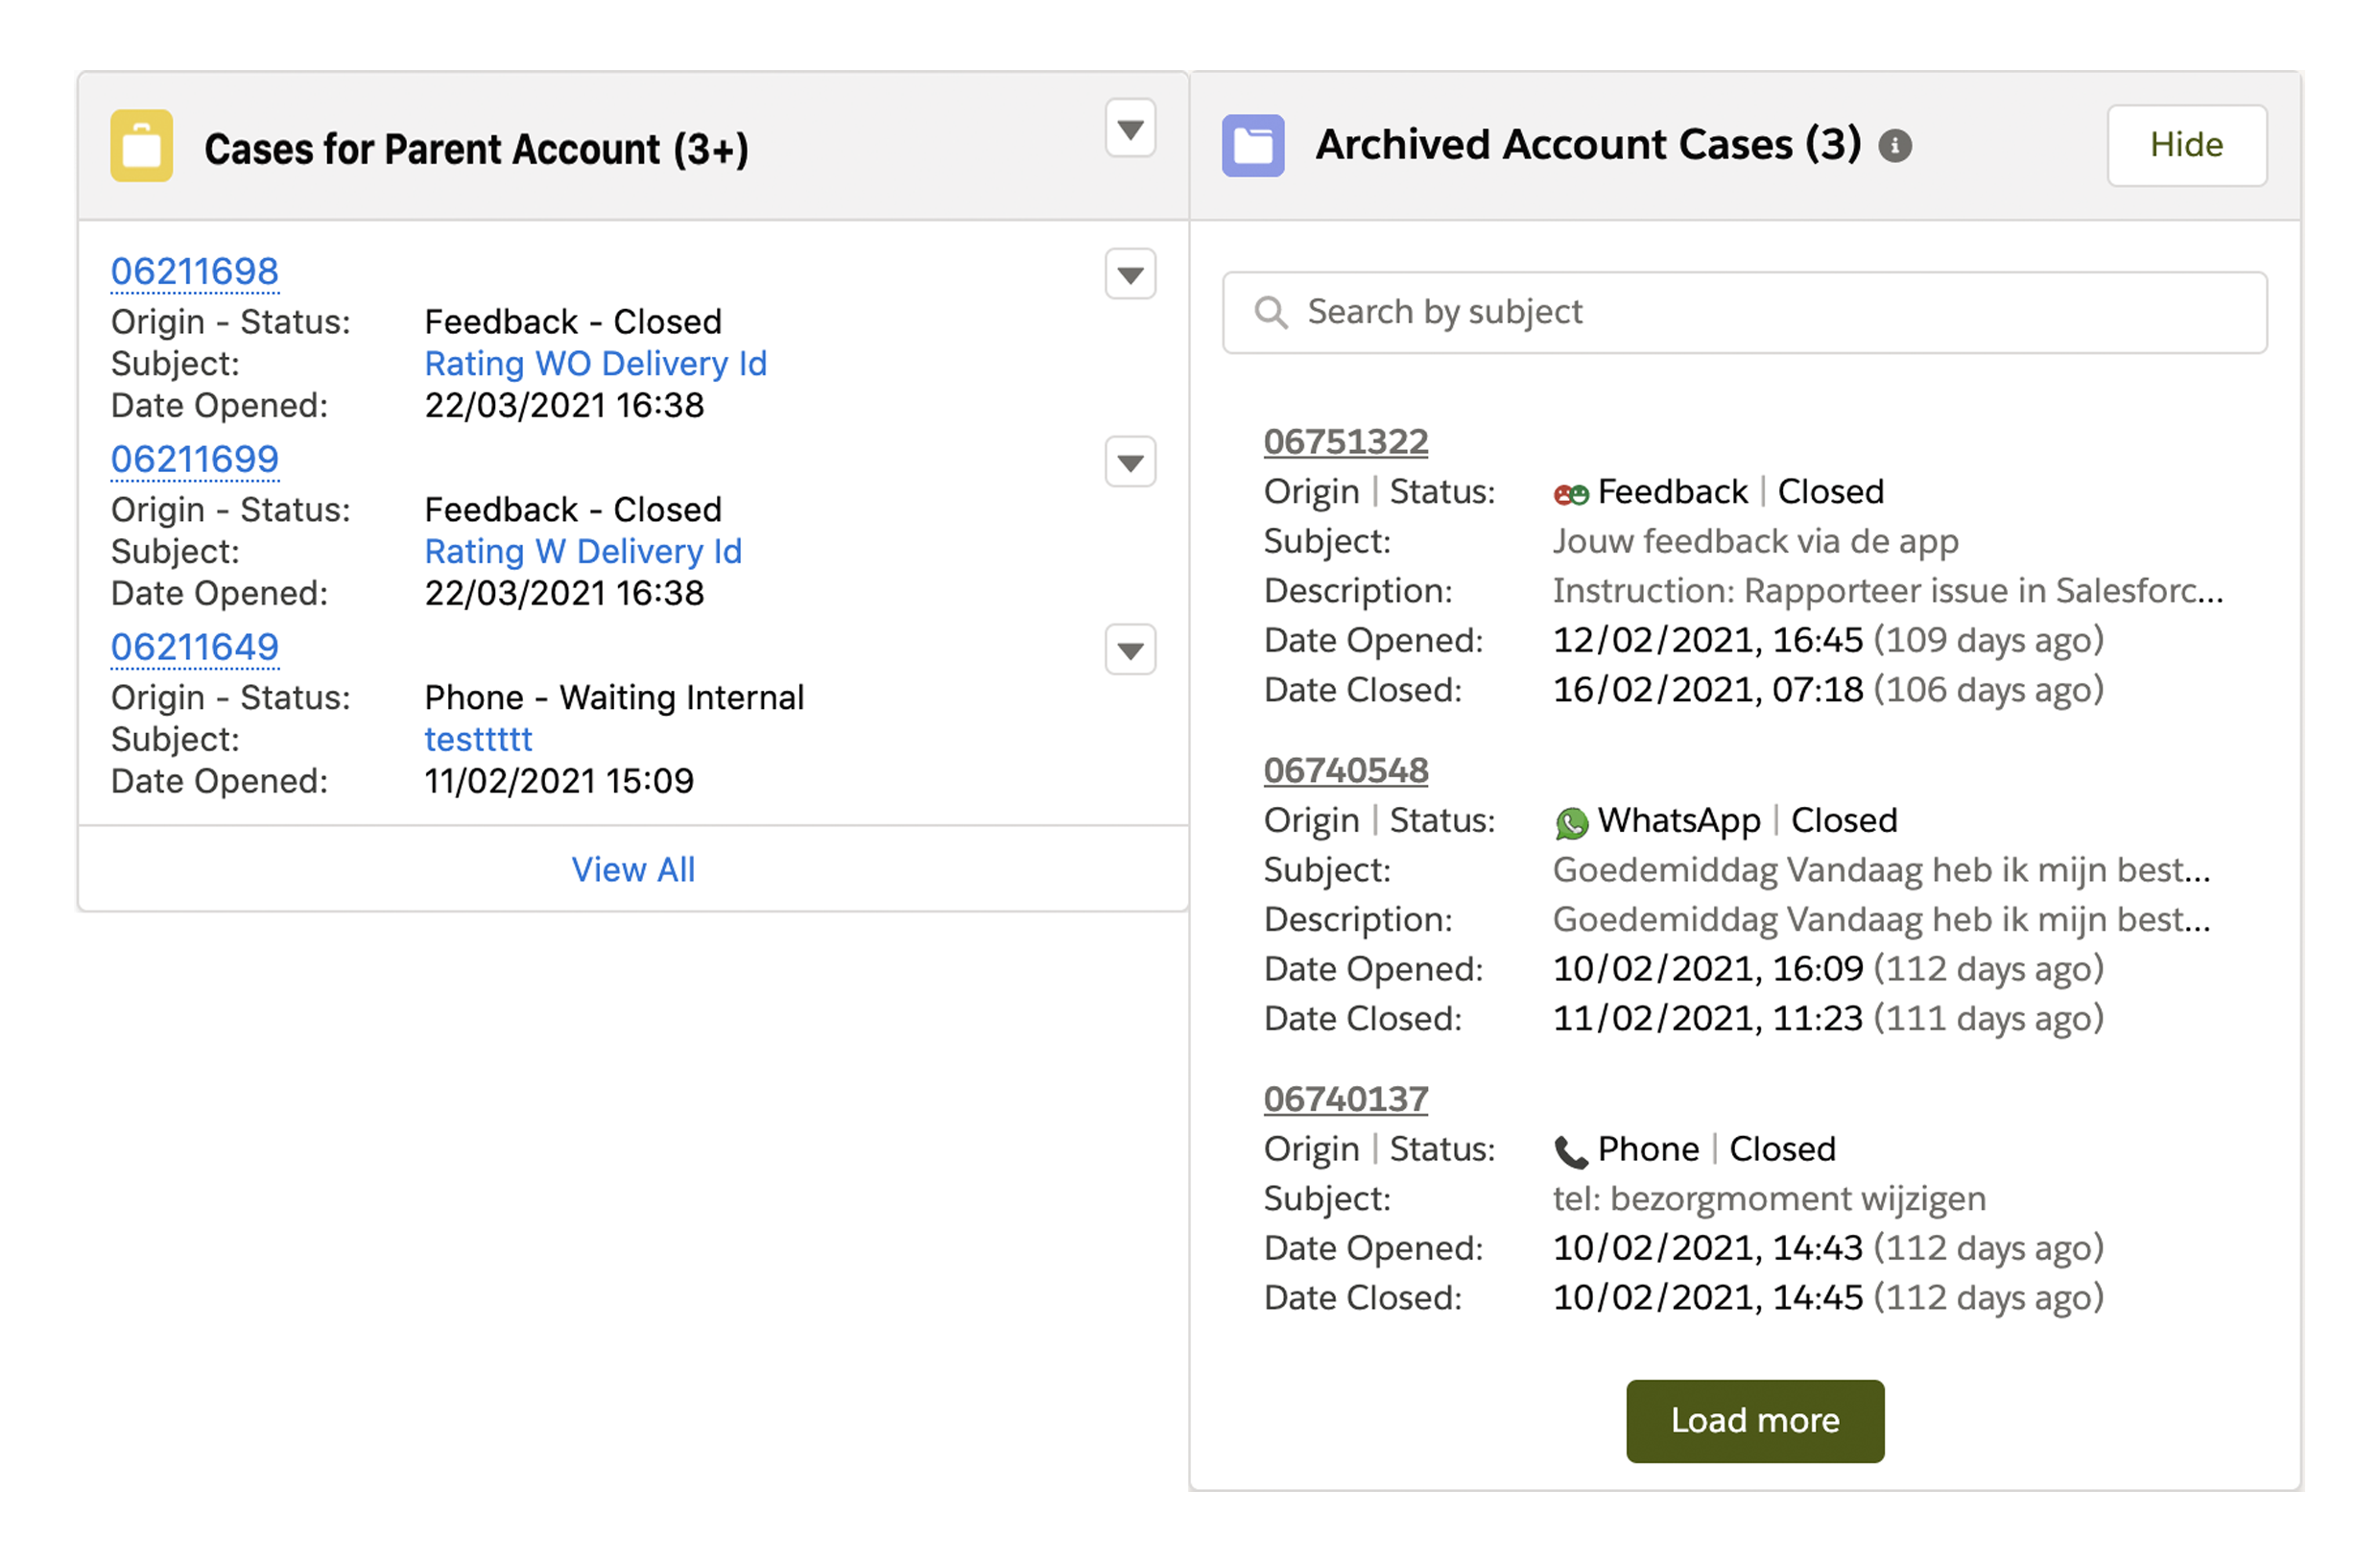Open archived case 06740548
This screenshot has width=2380, height=1562.
point(1345,771)
